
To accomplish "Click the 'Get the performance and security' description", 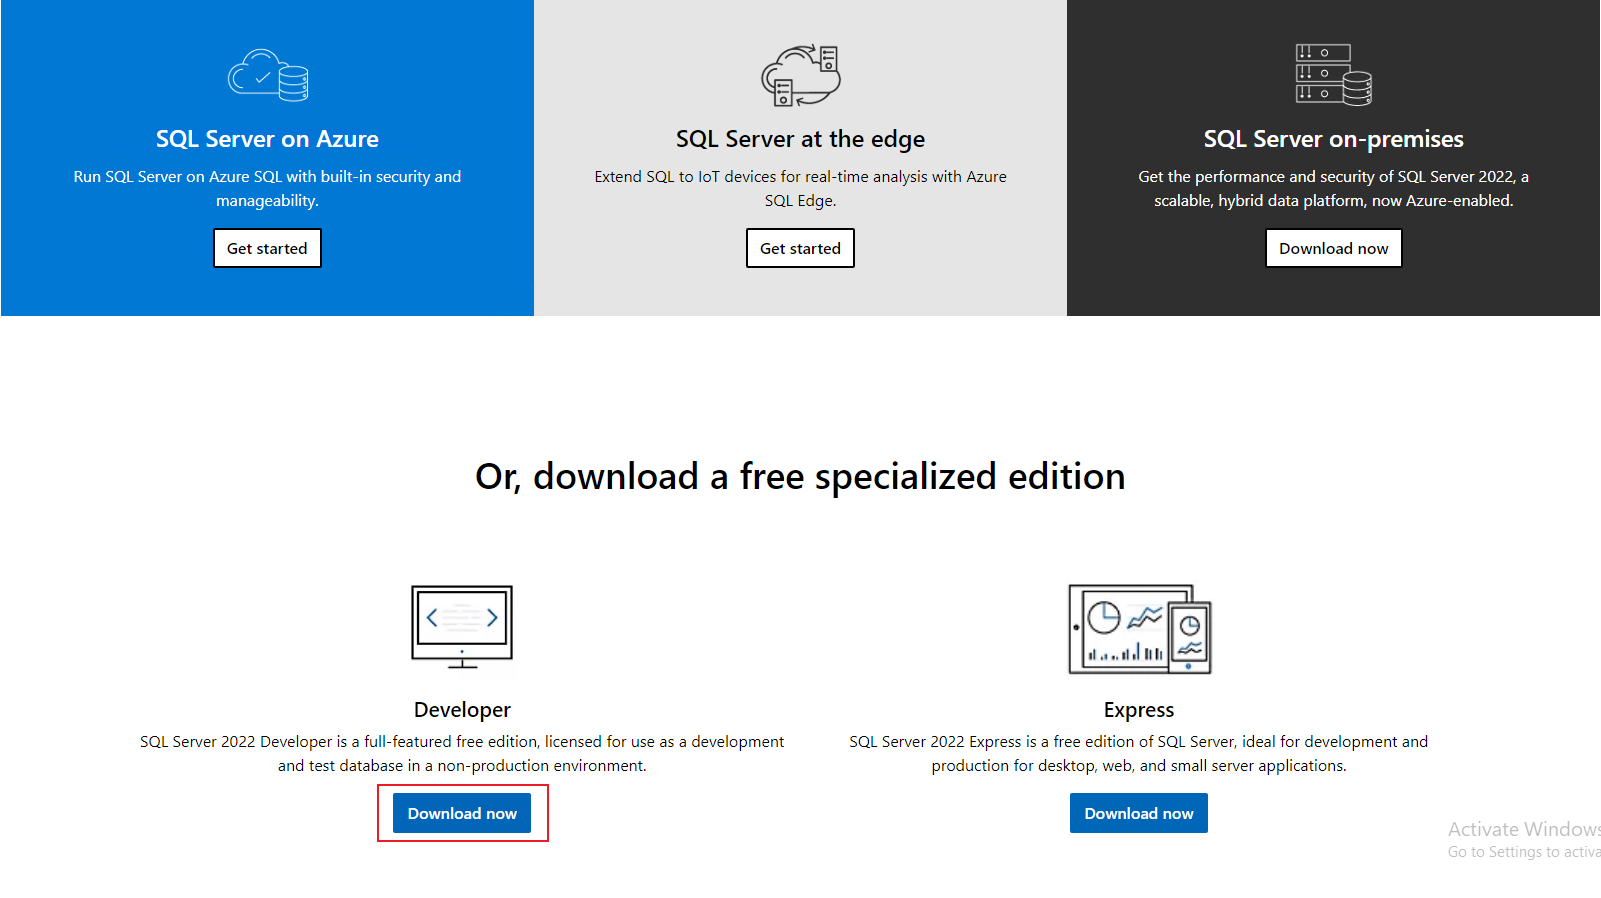I will [x=1334, y=188].
